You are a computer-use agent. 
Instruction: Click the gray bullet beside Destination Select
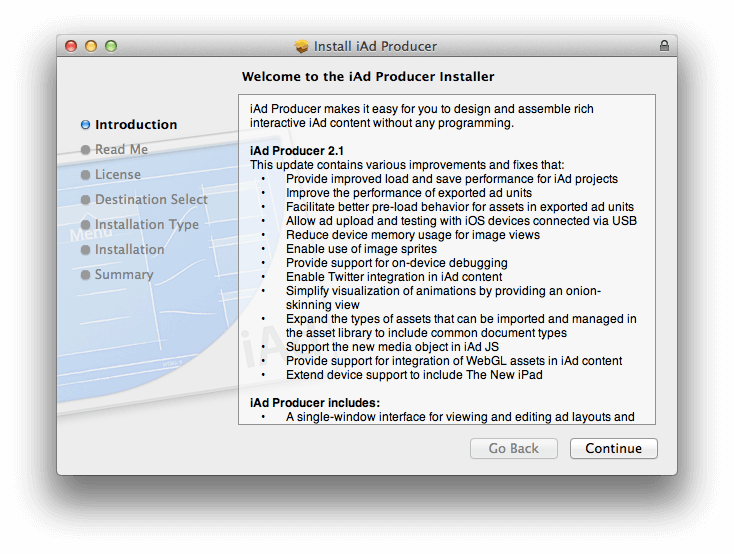coord(85,199)
